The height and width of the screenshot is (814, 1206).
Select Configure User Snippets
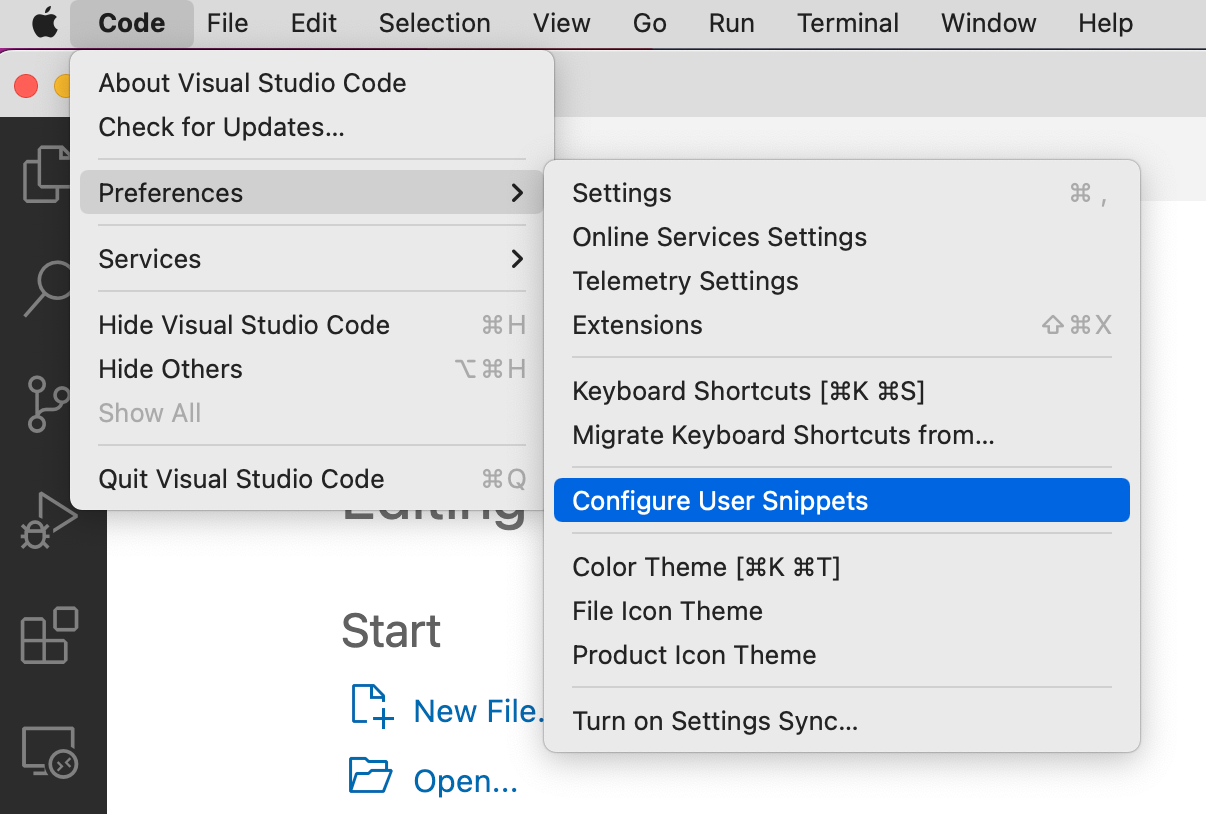(720, 501)
